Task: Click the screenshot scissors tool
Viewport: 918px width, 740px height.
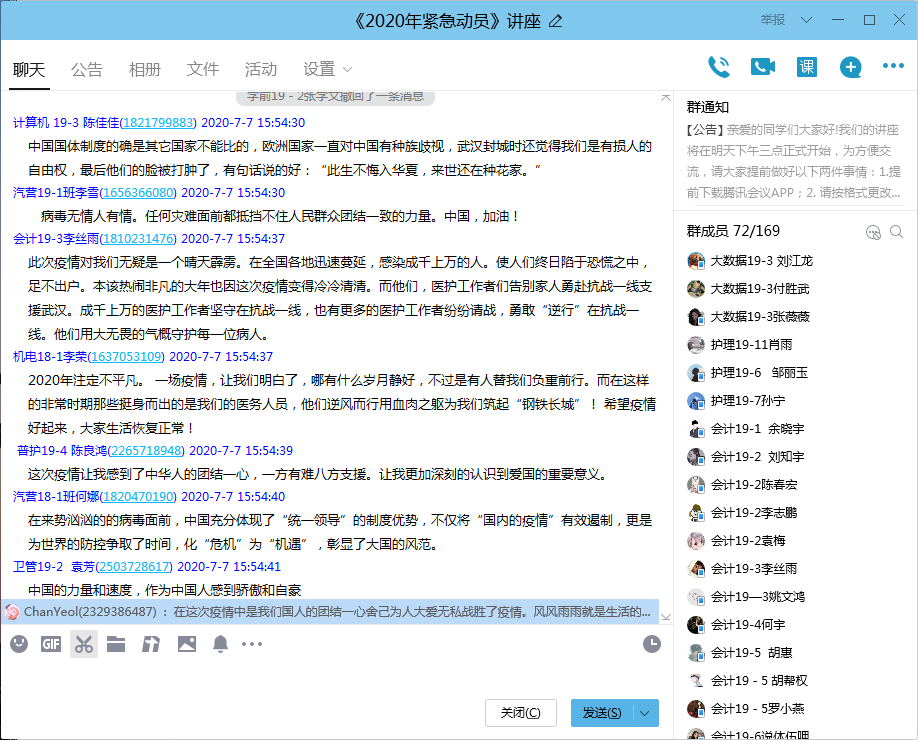Action: coord(84,644)
